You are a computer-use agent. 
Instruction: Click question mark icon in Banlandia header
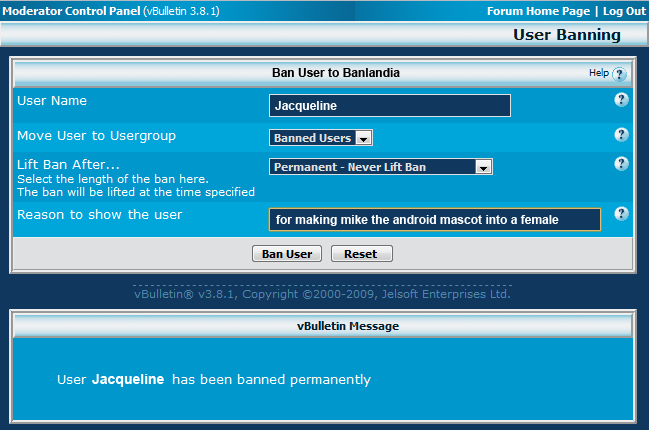(x=619, y=74)
